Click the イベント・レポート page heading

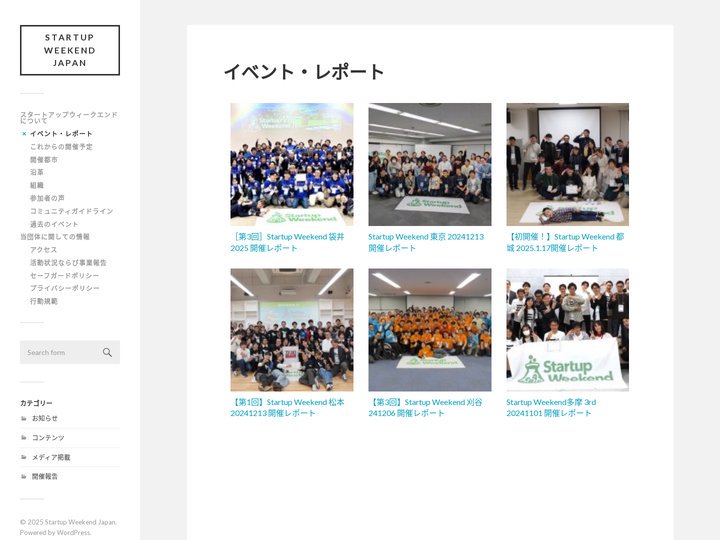pos(304,72)
